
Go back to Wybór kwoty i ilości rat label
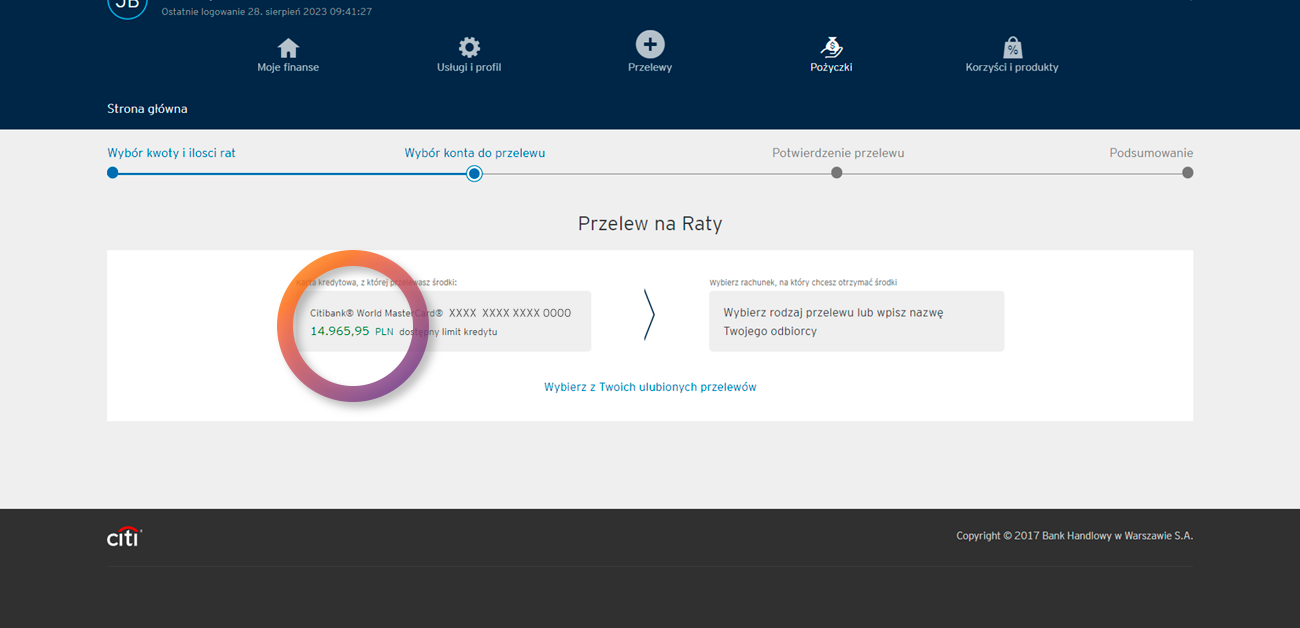point(171,153)
